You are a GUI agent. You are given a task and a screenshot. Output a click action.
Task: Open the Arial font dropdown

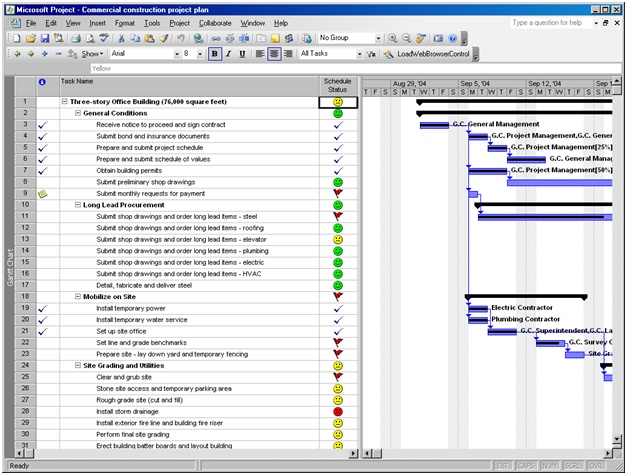click(177, 54)
